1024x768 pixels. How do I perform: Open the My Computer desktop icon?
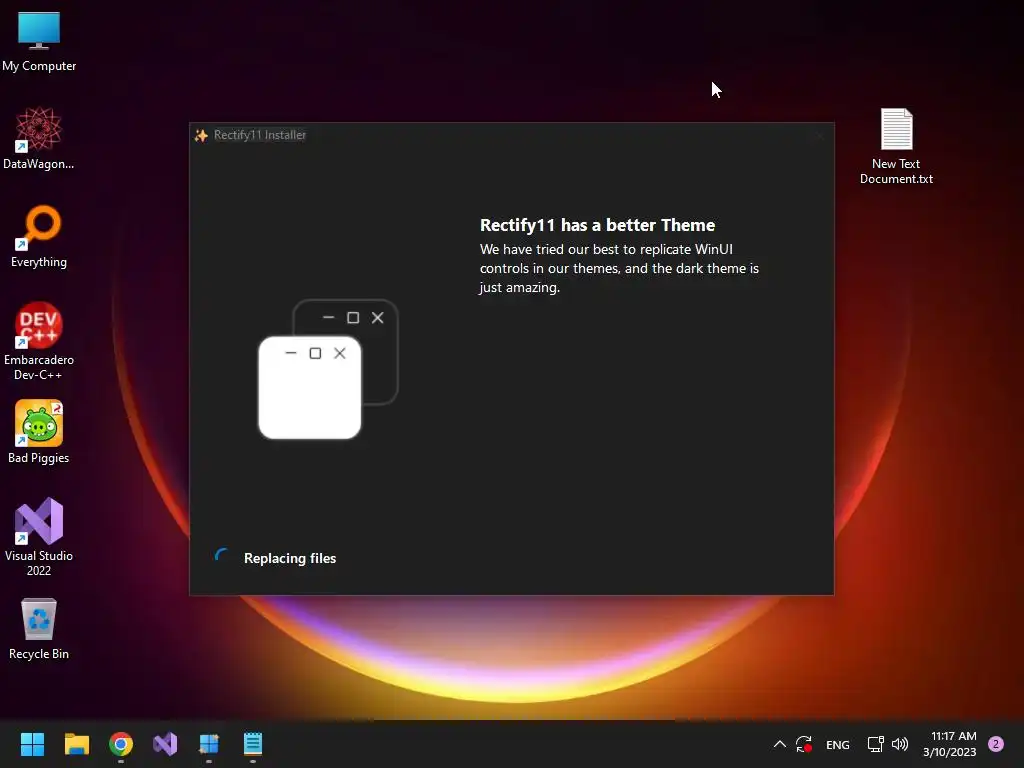[39, 41]
